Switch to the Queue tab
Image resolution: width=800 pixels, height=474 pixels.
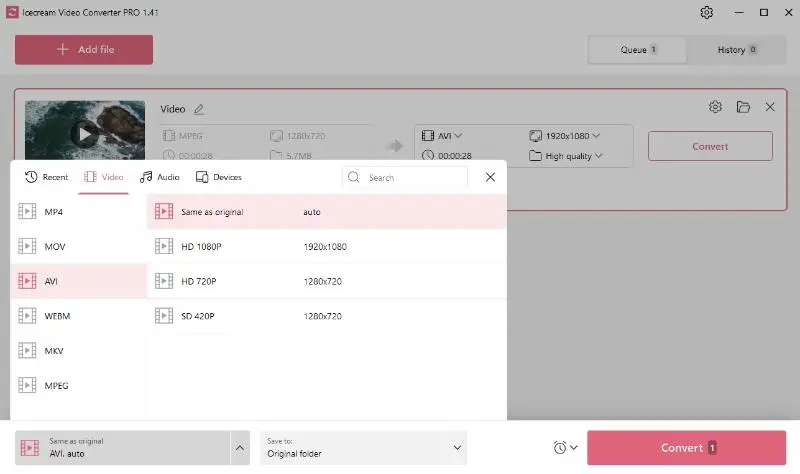[x=637, y=49]
